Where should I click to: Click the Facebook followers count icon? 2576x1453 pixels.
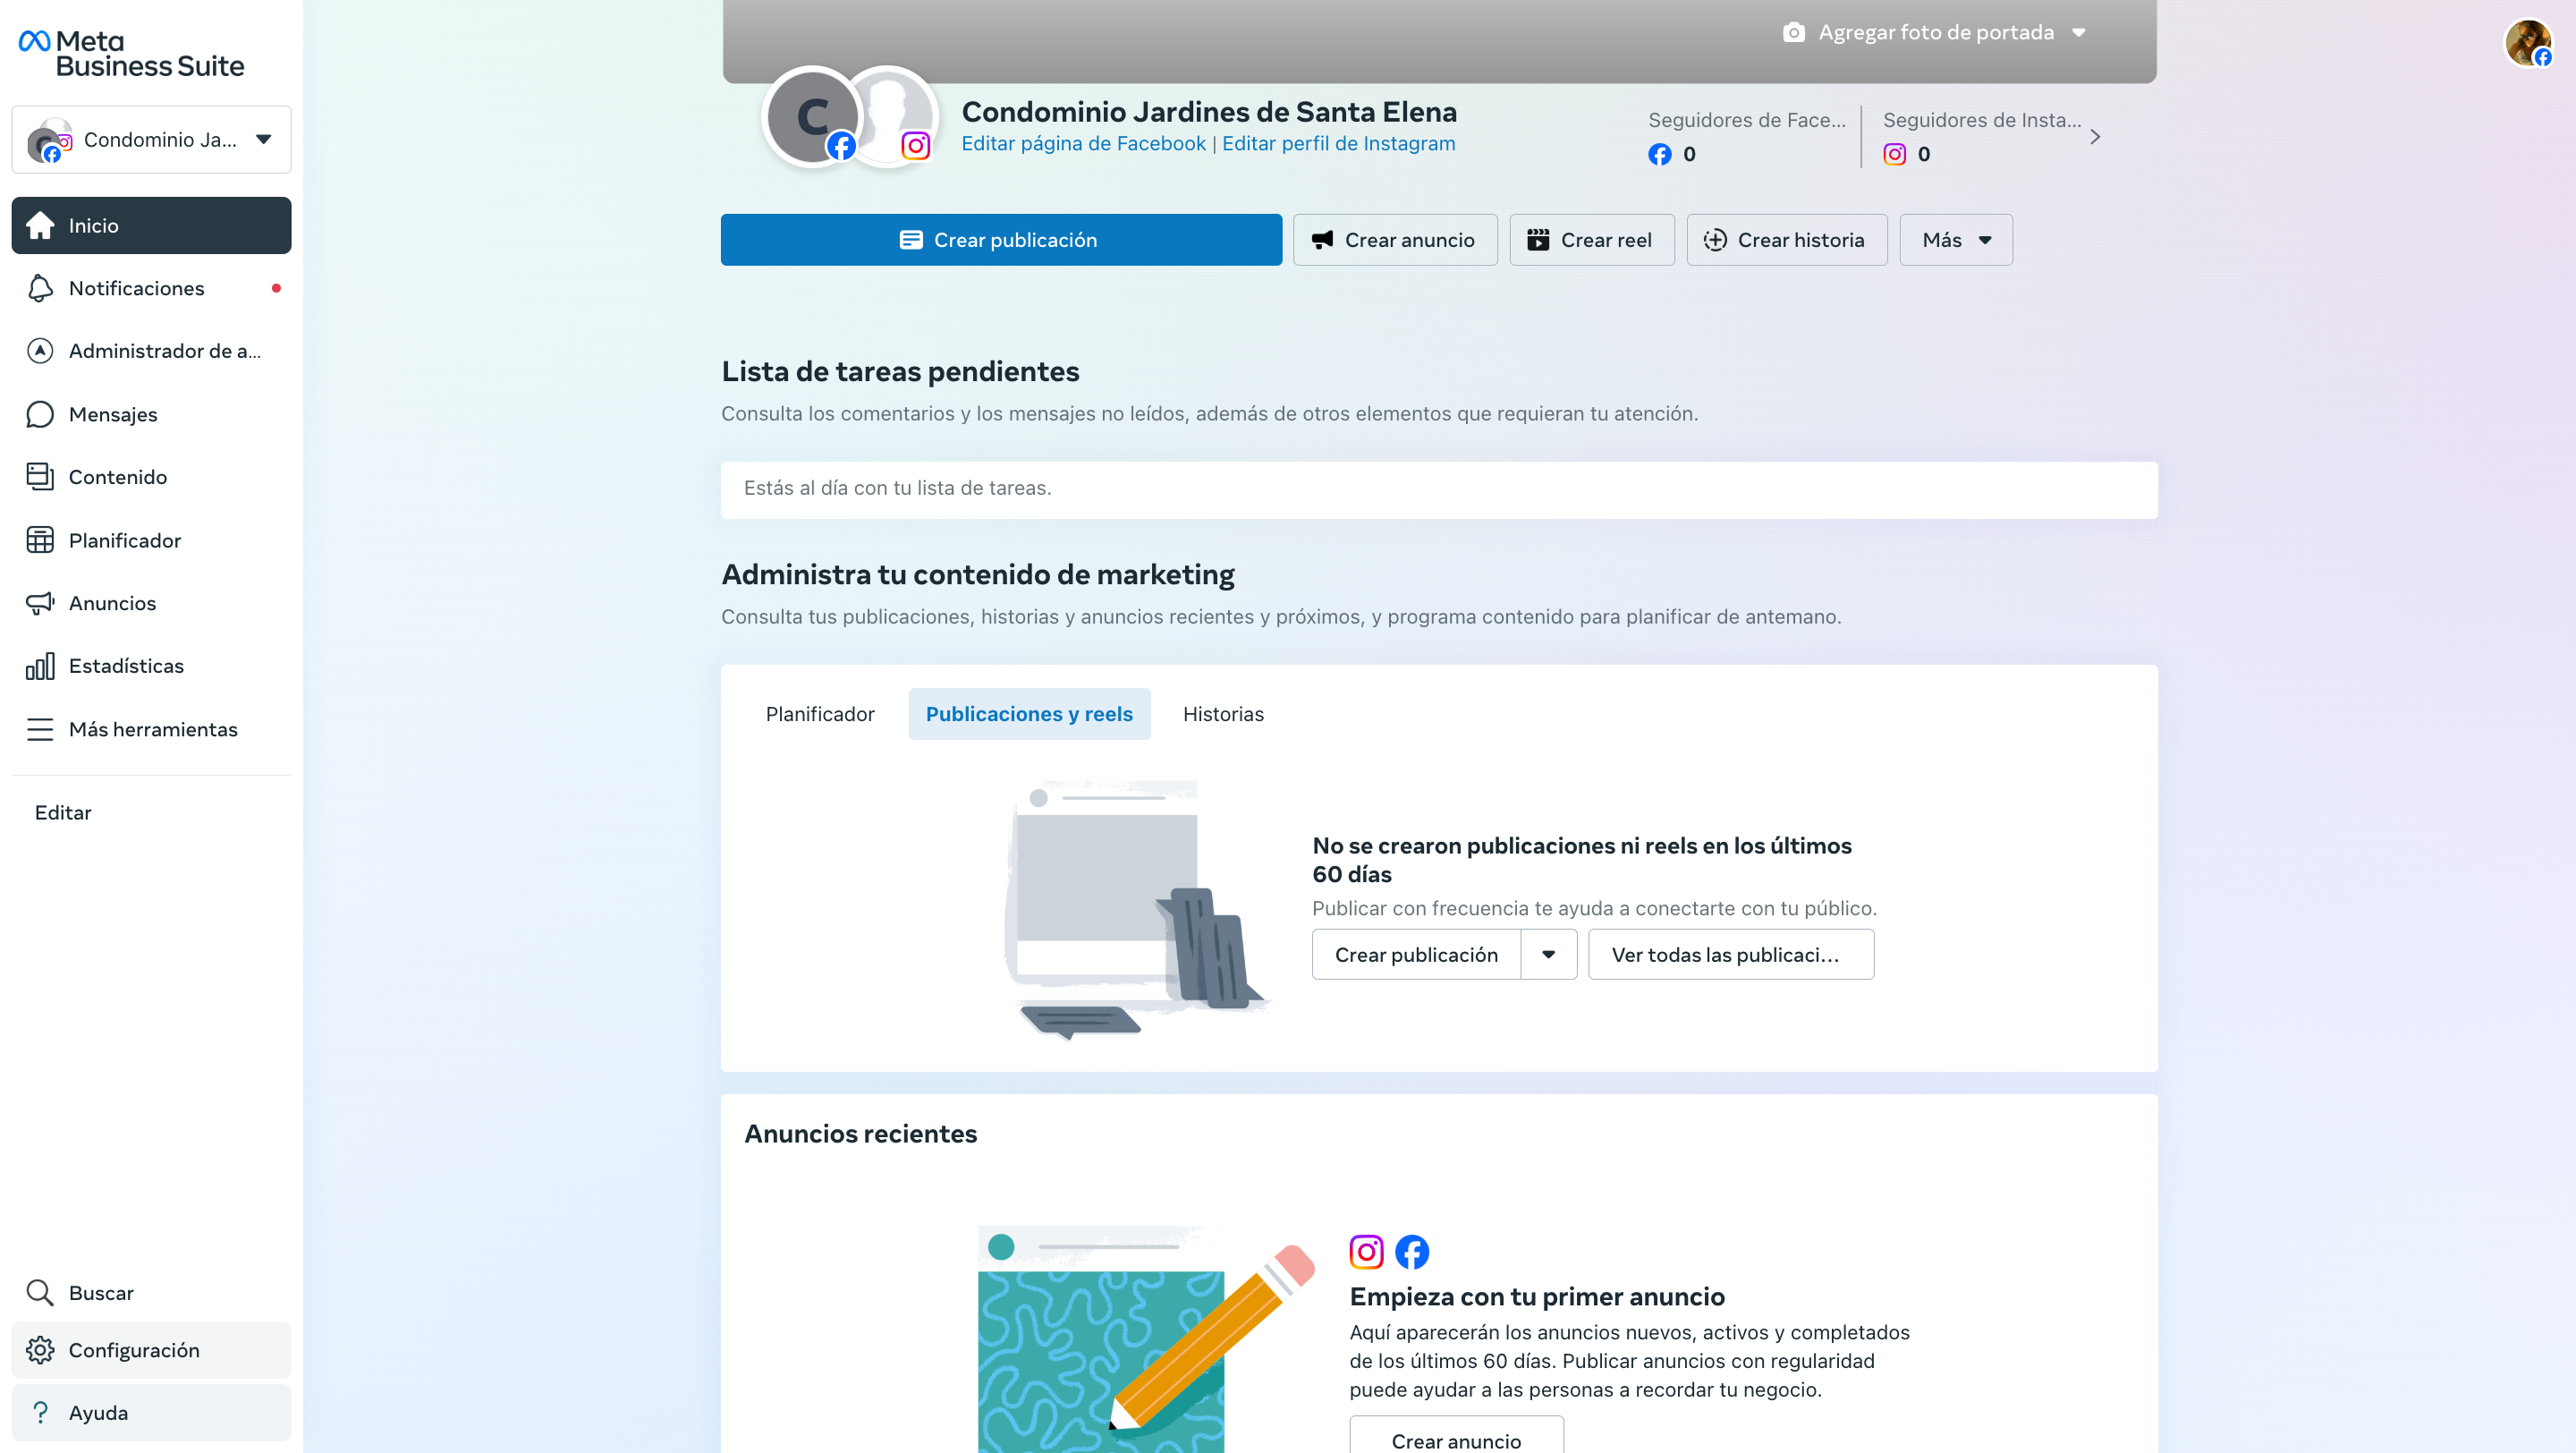pyautogui.click(x=1660, y=154)
